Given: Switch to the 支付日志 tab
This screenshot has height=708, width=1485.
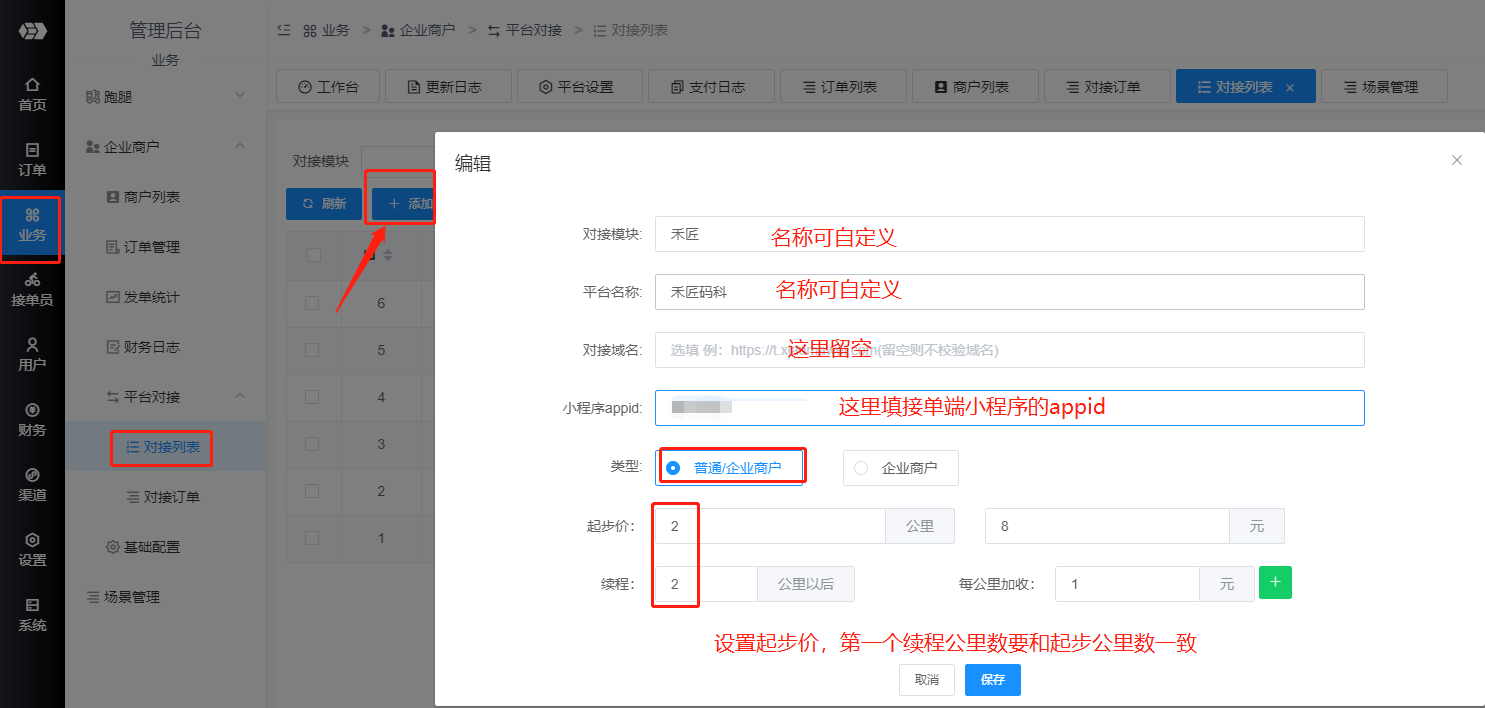Looking at the screenshot, I should tap(710, 87).
